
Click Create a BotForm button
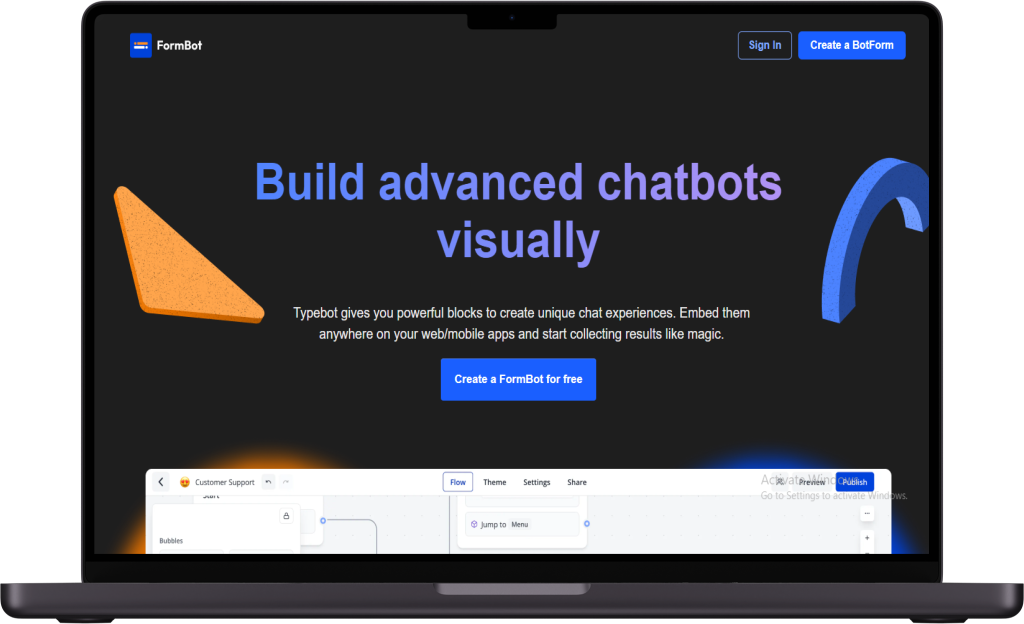tap(852, 45)
